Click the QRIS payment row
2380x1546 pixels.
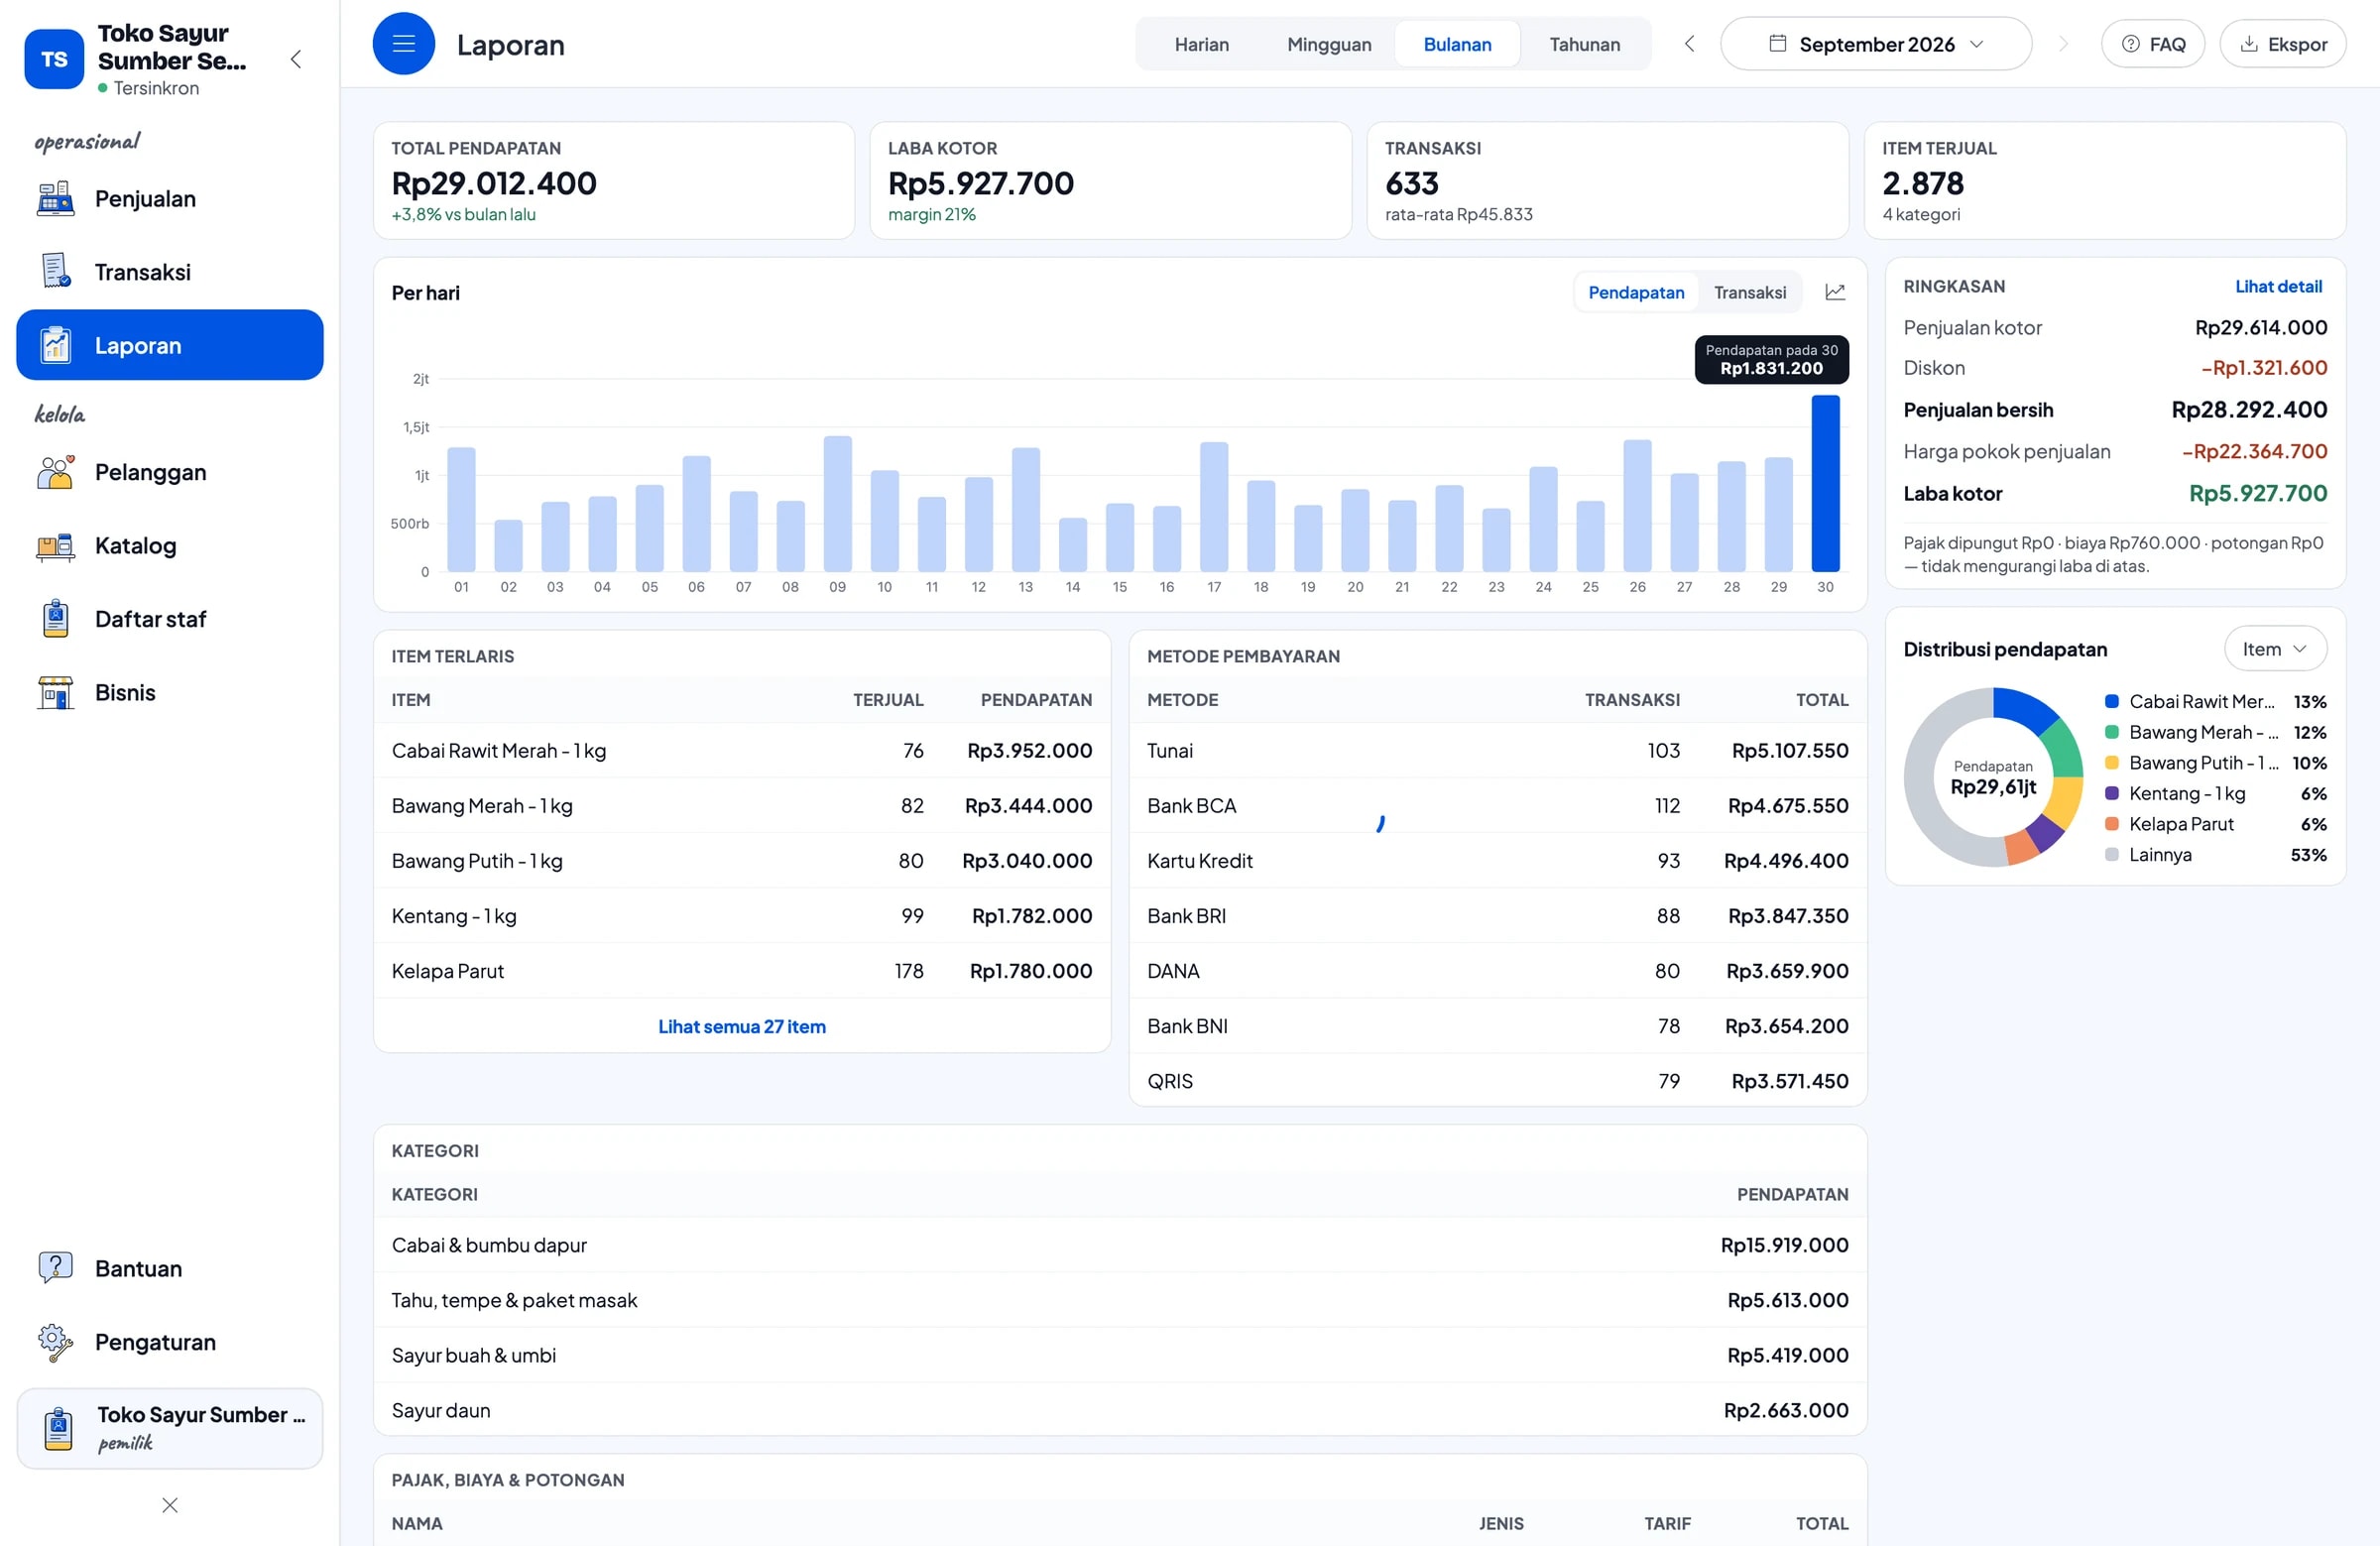click(1497, 1081)
